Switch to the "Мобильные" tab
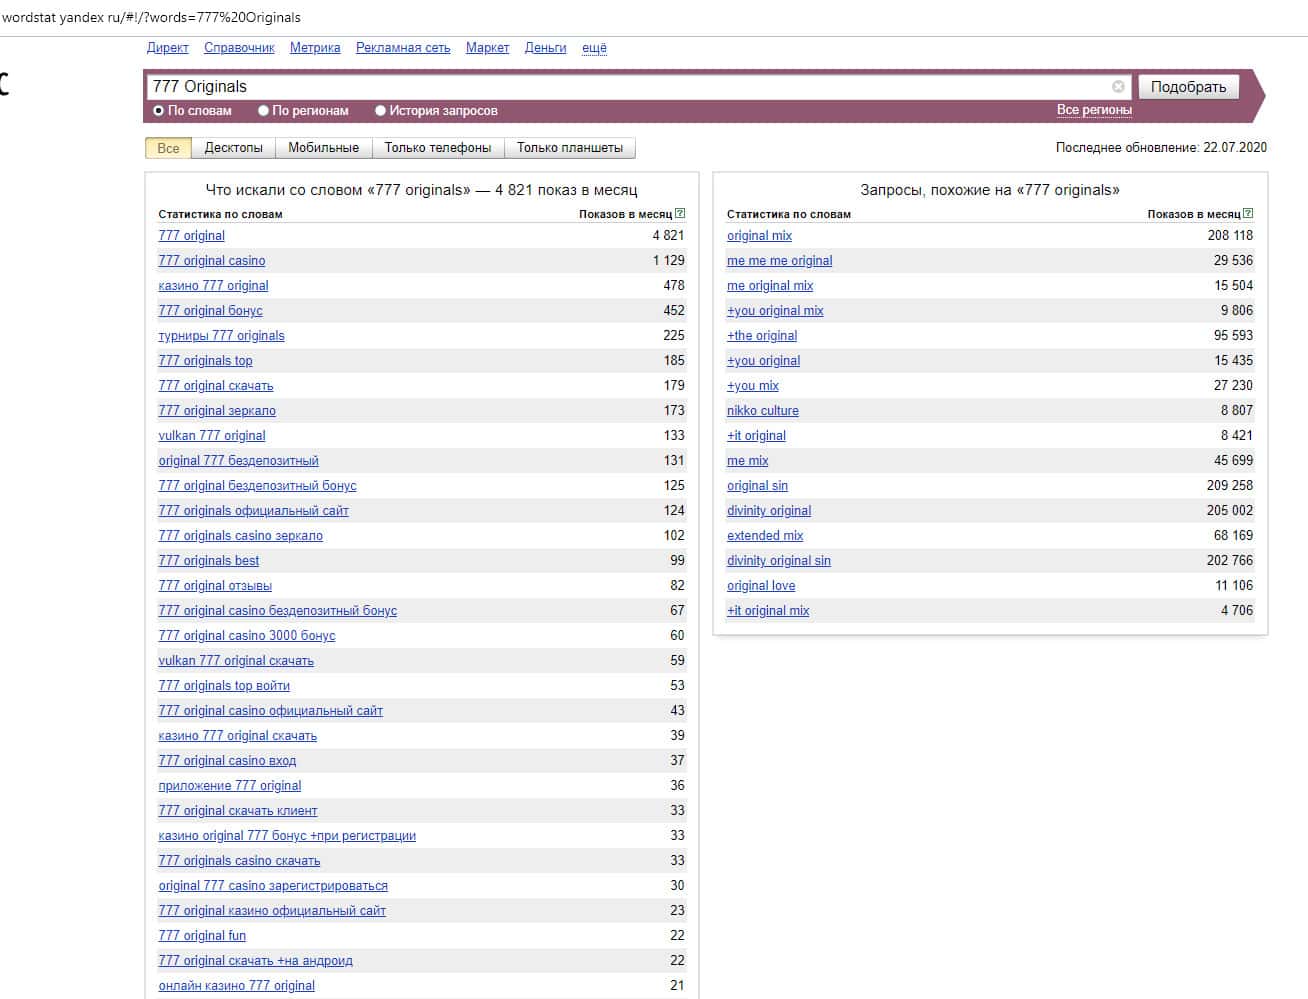The width and height of the screenshot is (1308, 999). click(x=323, y=148)
